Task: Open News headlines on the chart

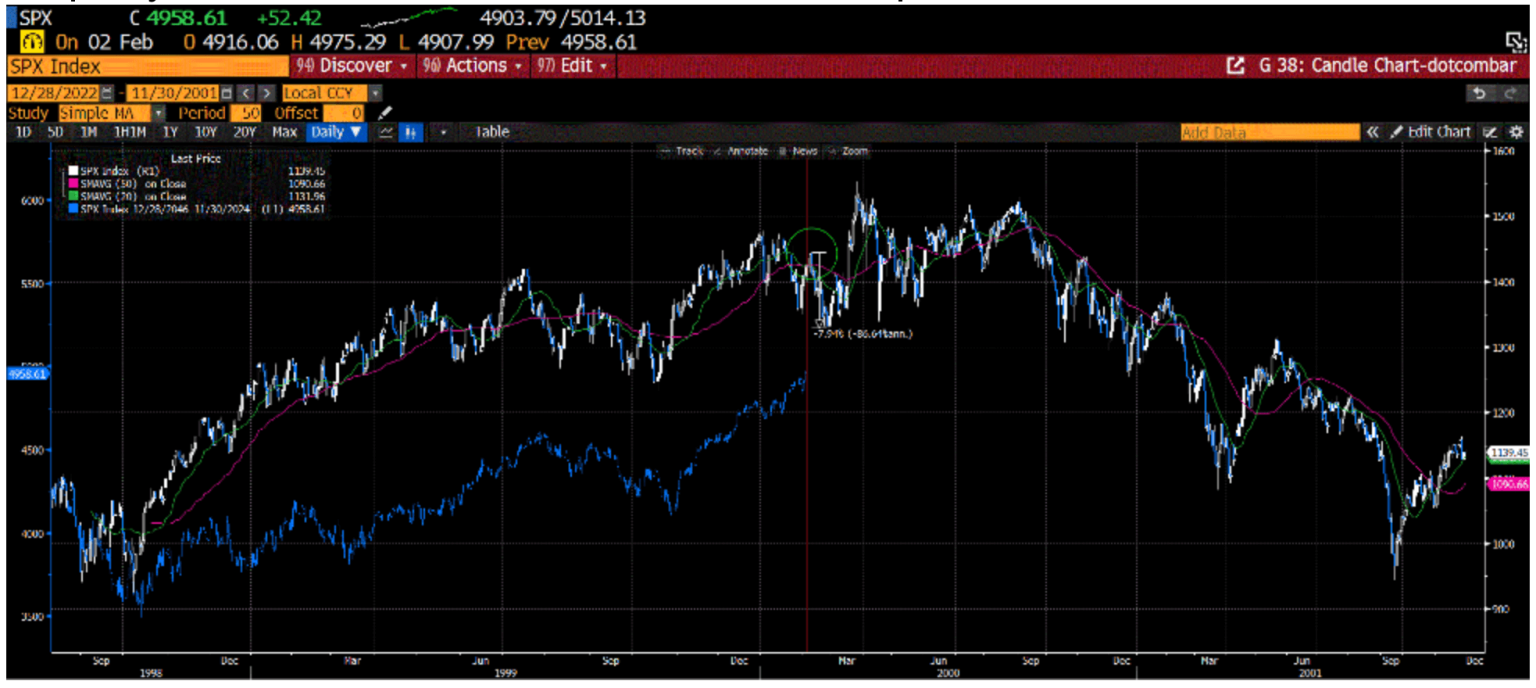Action: pyautogui.click(x=804, y=151)
